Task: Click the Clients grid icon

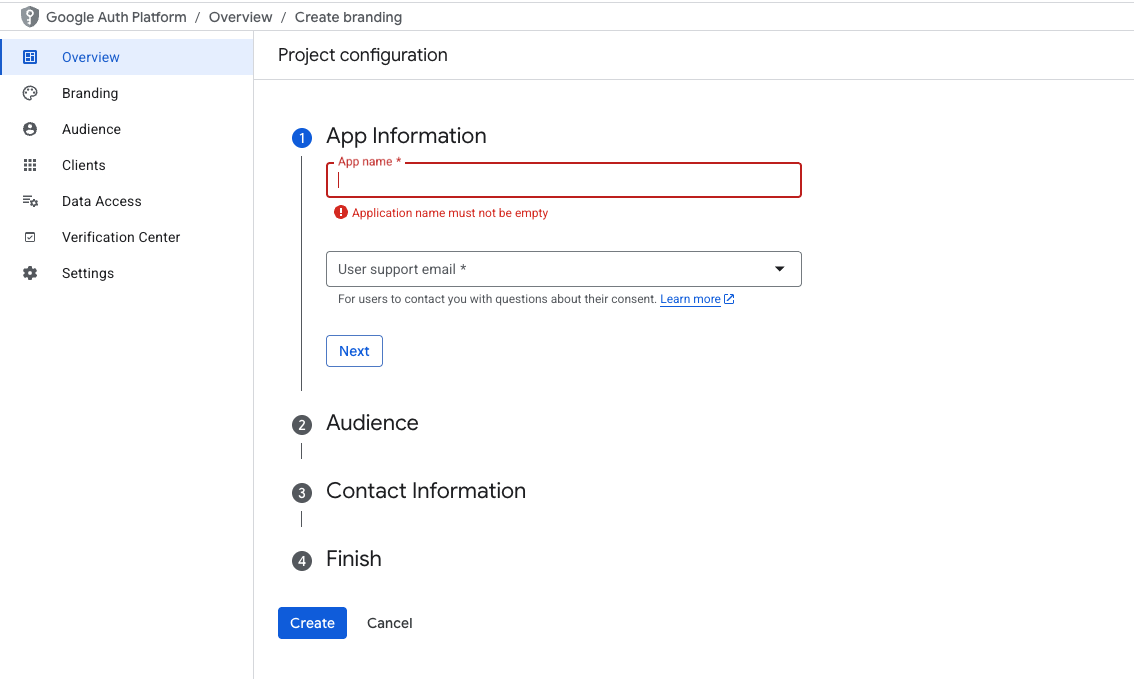Action: coord(30,165)
